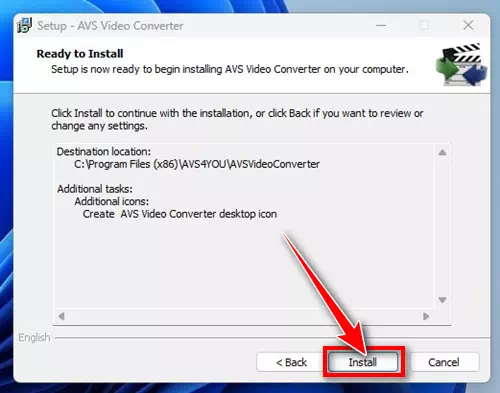500x393 pixels.
Task: Click the 'Additional tasks:' line
Action: (95, 189)
